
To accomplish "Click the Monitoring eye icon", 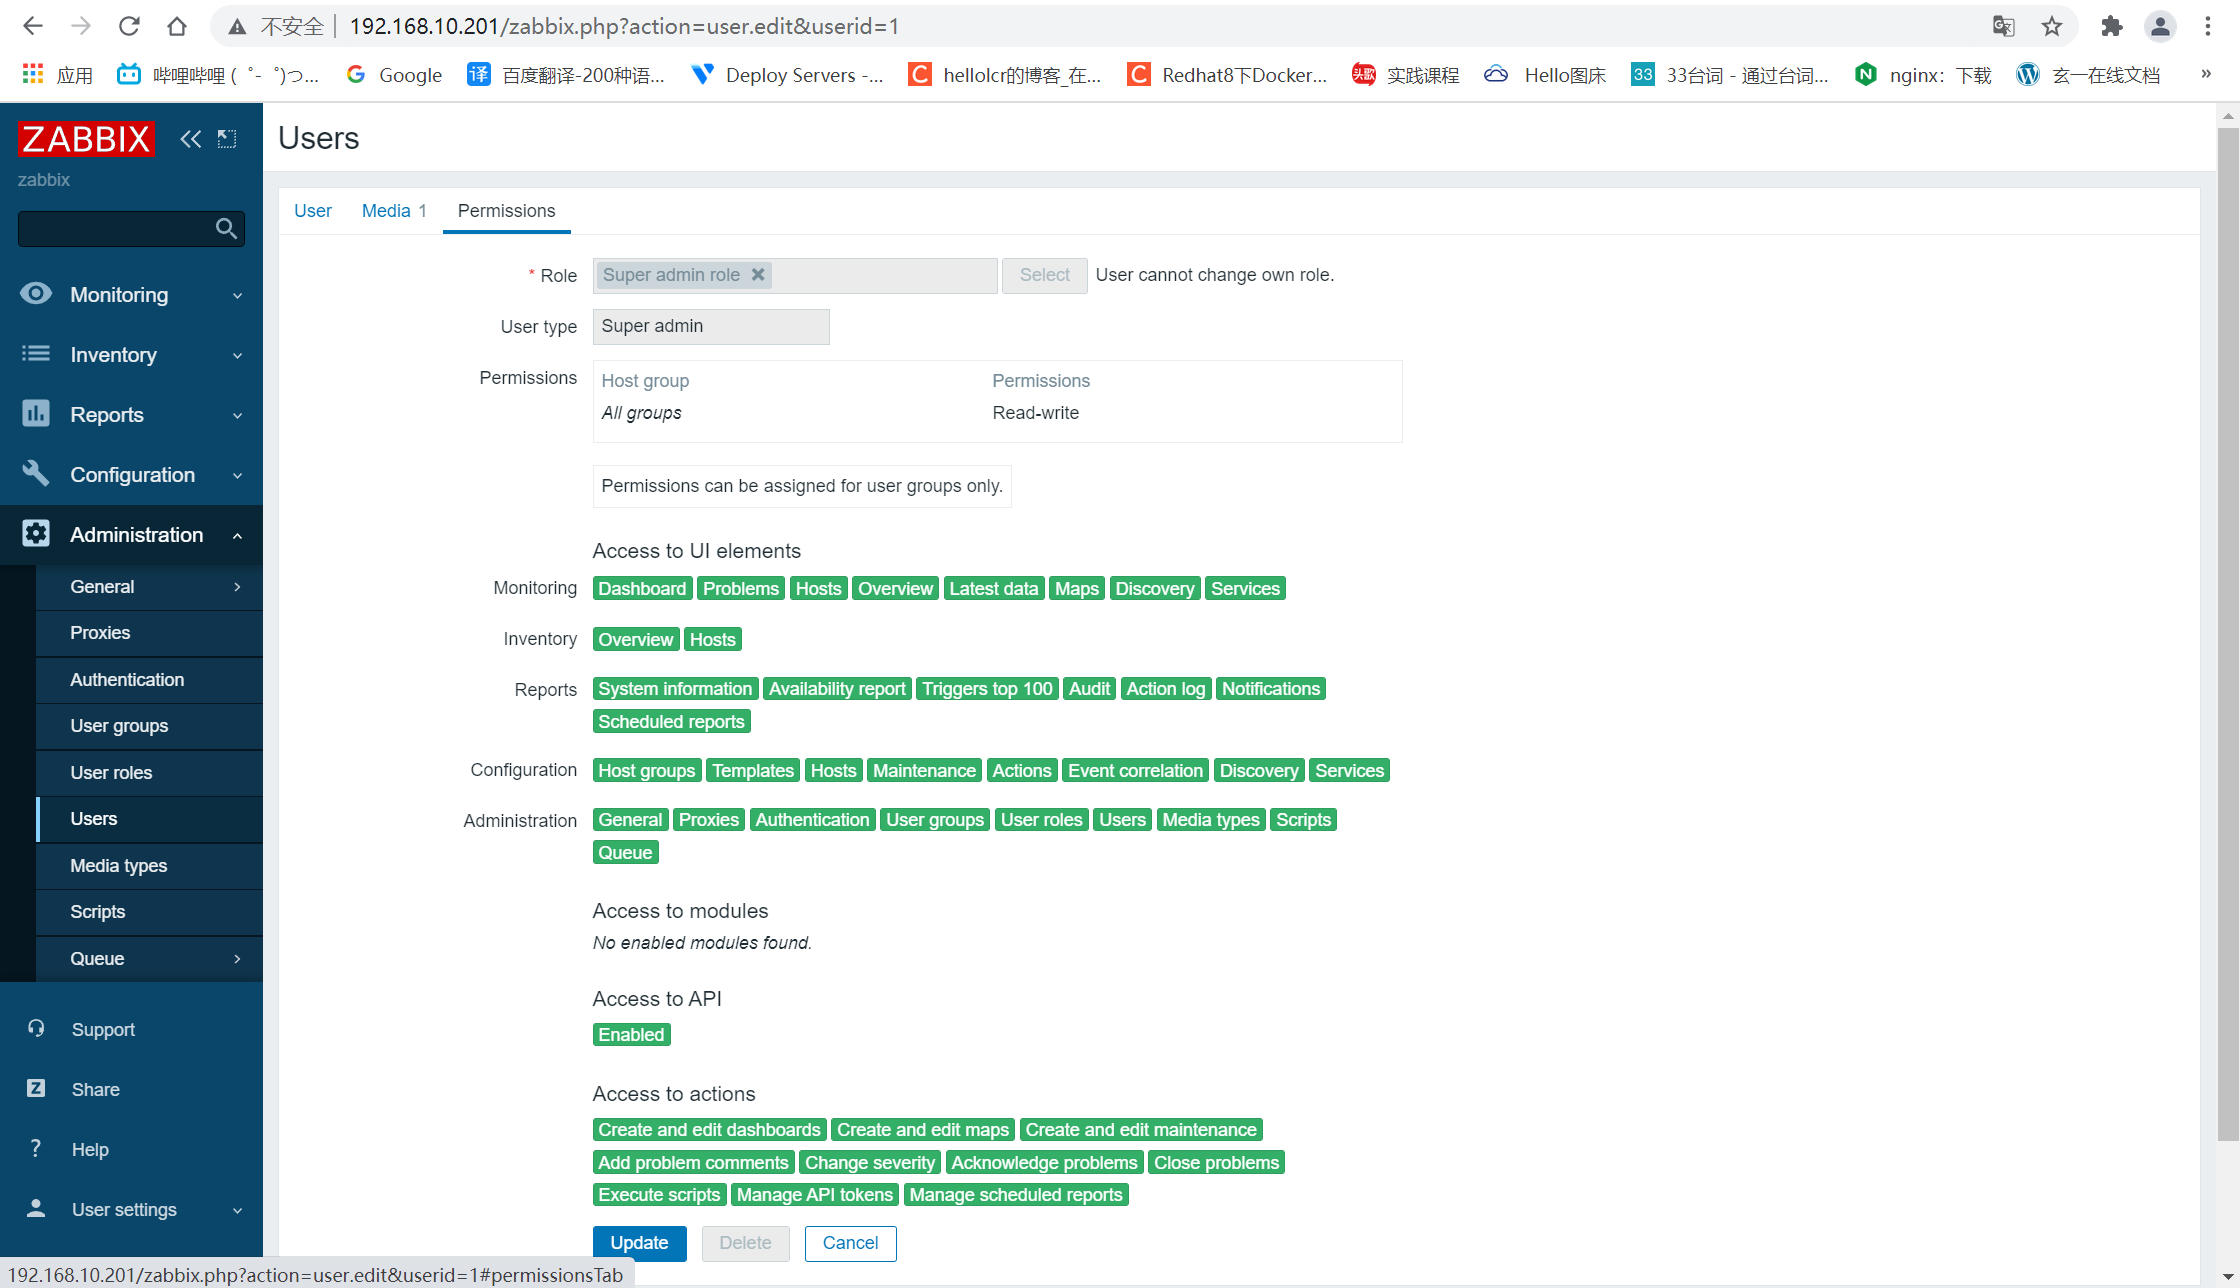I will [x=36, y=293].
